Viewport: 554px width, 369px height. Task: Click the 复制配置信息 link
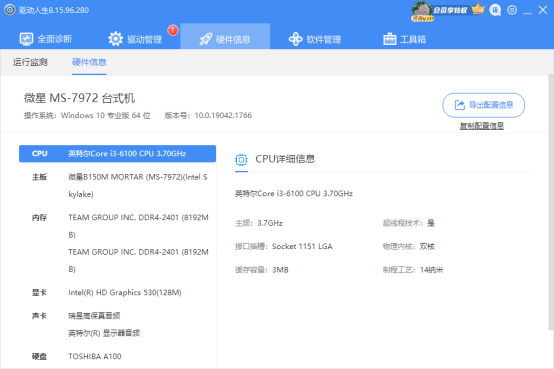click(482, 125)
